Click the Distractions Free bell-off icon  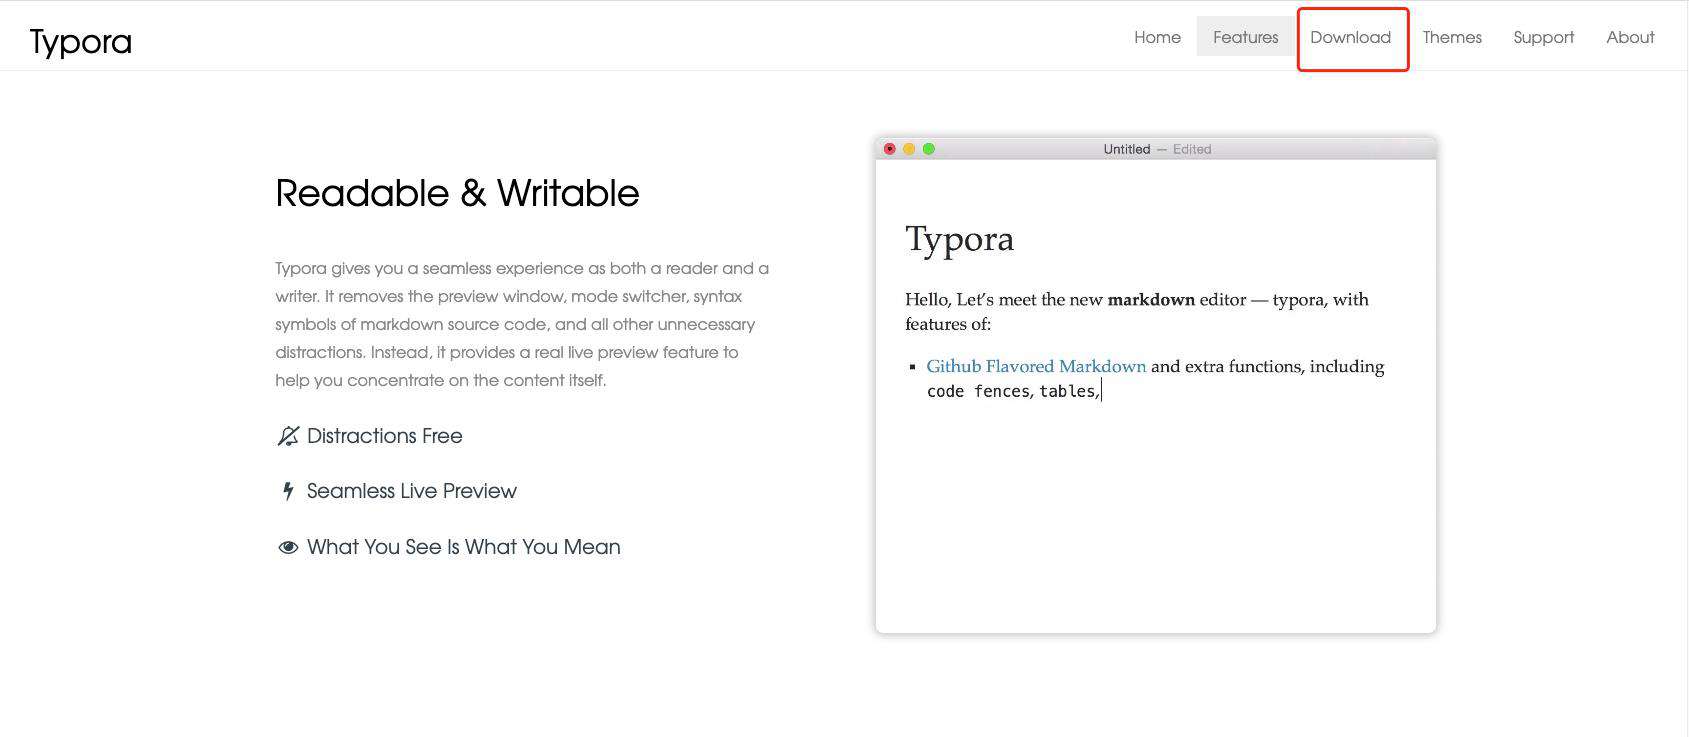pos(288,436)
